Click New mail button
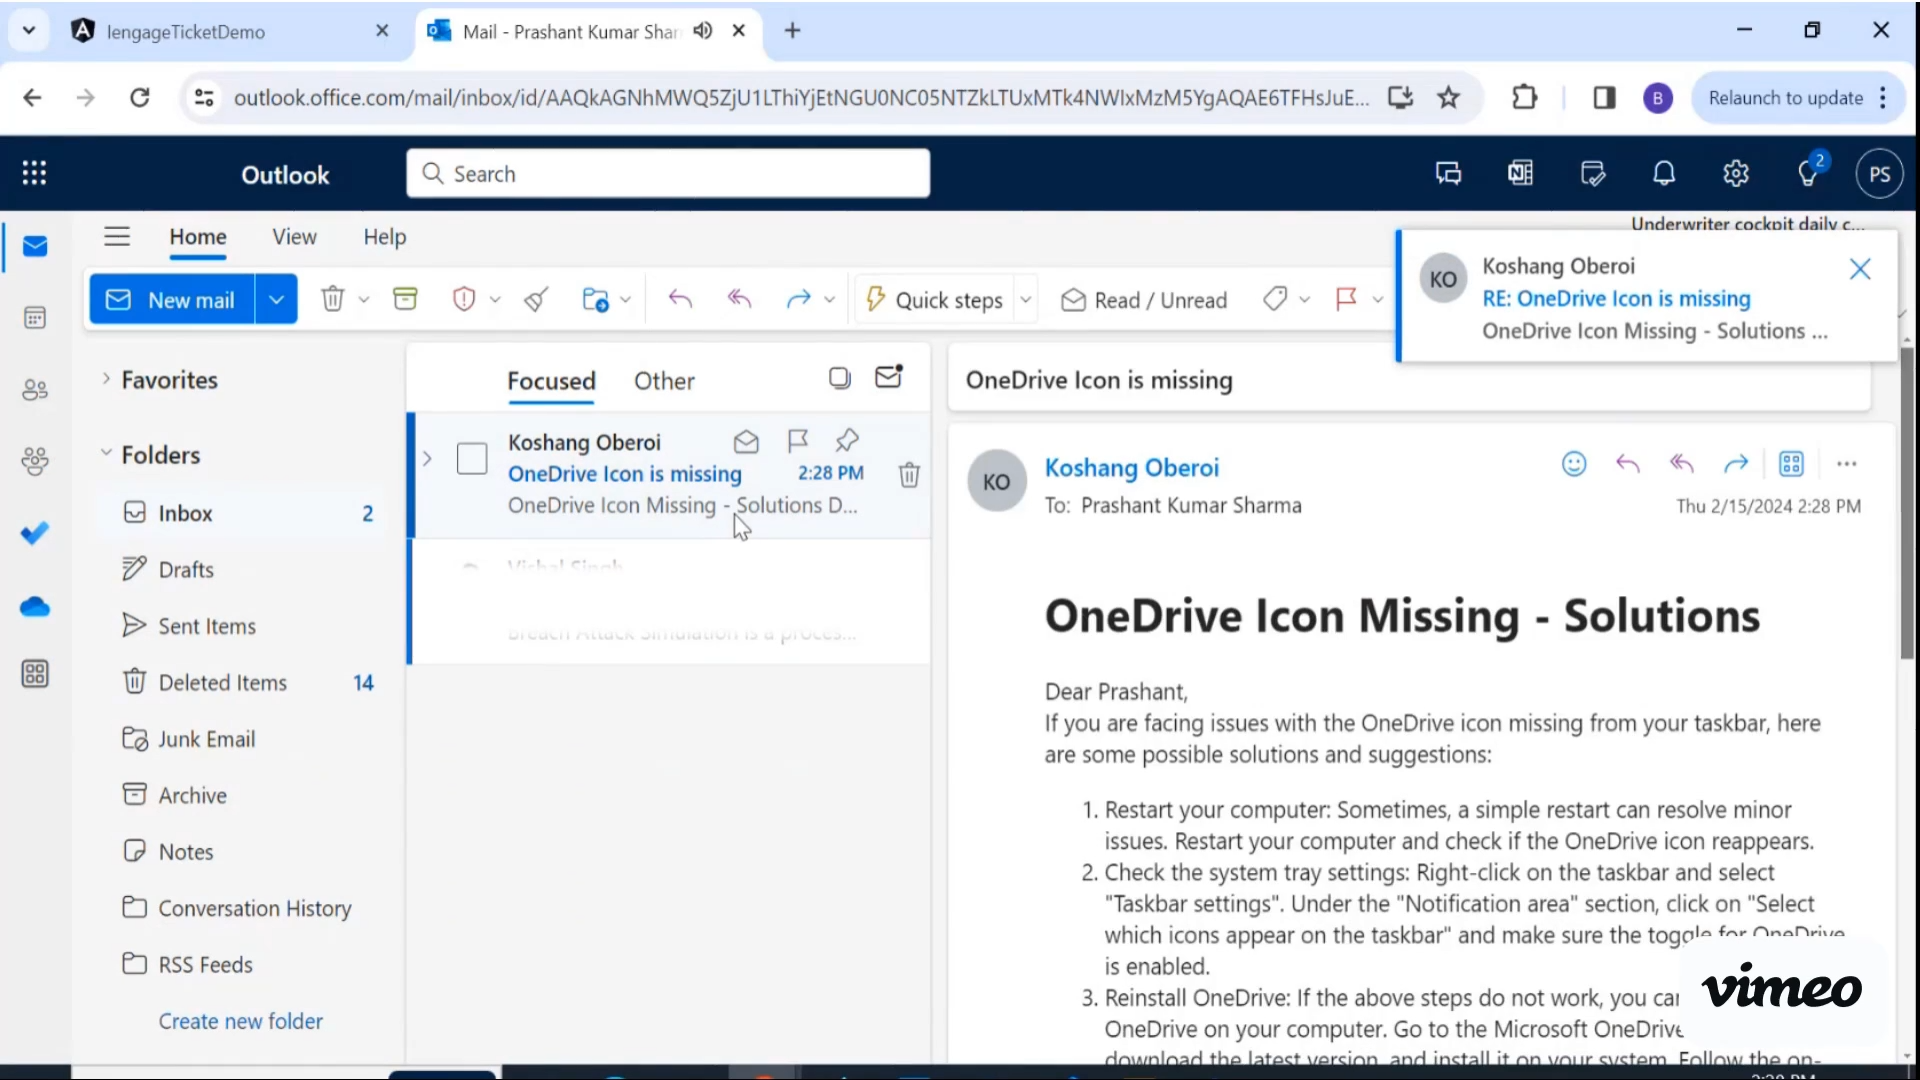The height and width of the screenshot is (1080, 1920). [x=172, y=299]
